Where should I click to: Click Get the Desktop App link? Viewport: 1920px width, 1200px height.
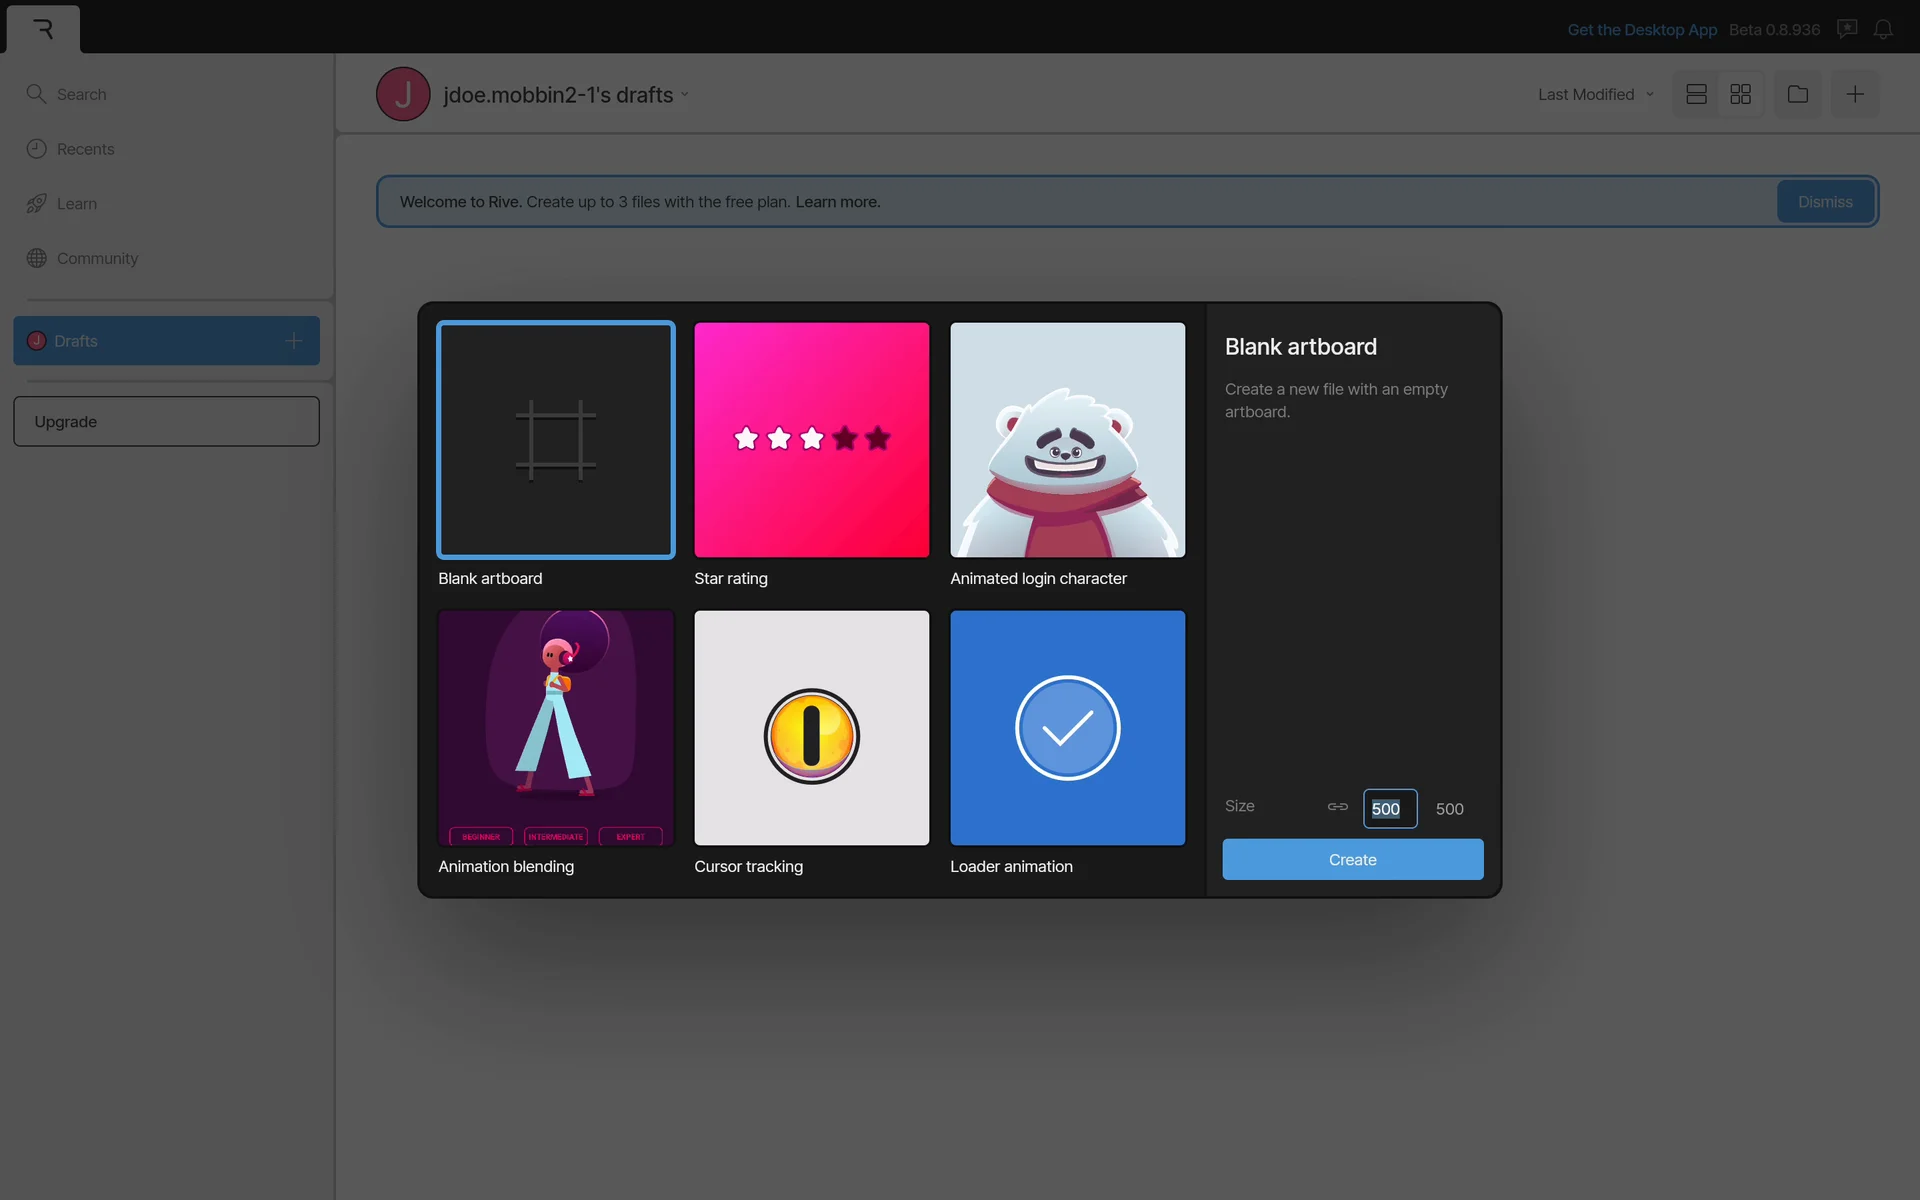[1641, 30]
